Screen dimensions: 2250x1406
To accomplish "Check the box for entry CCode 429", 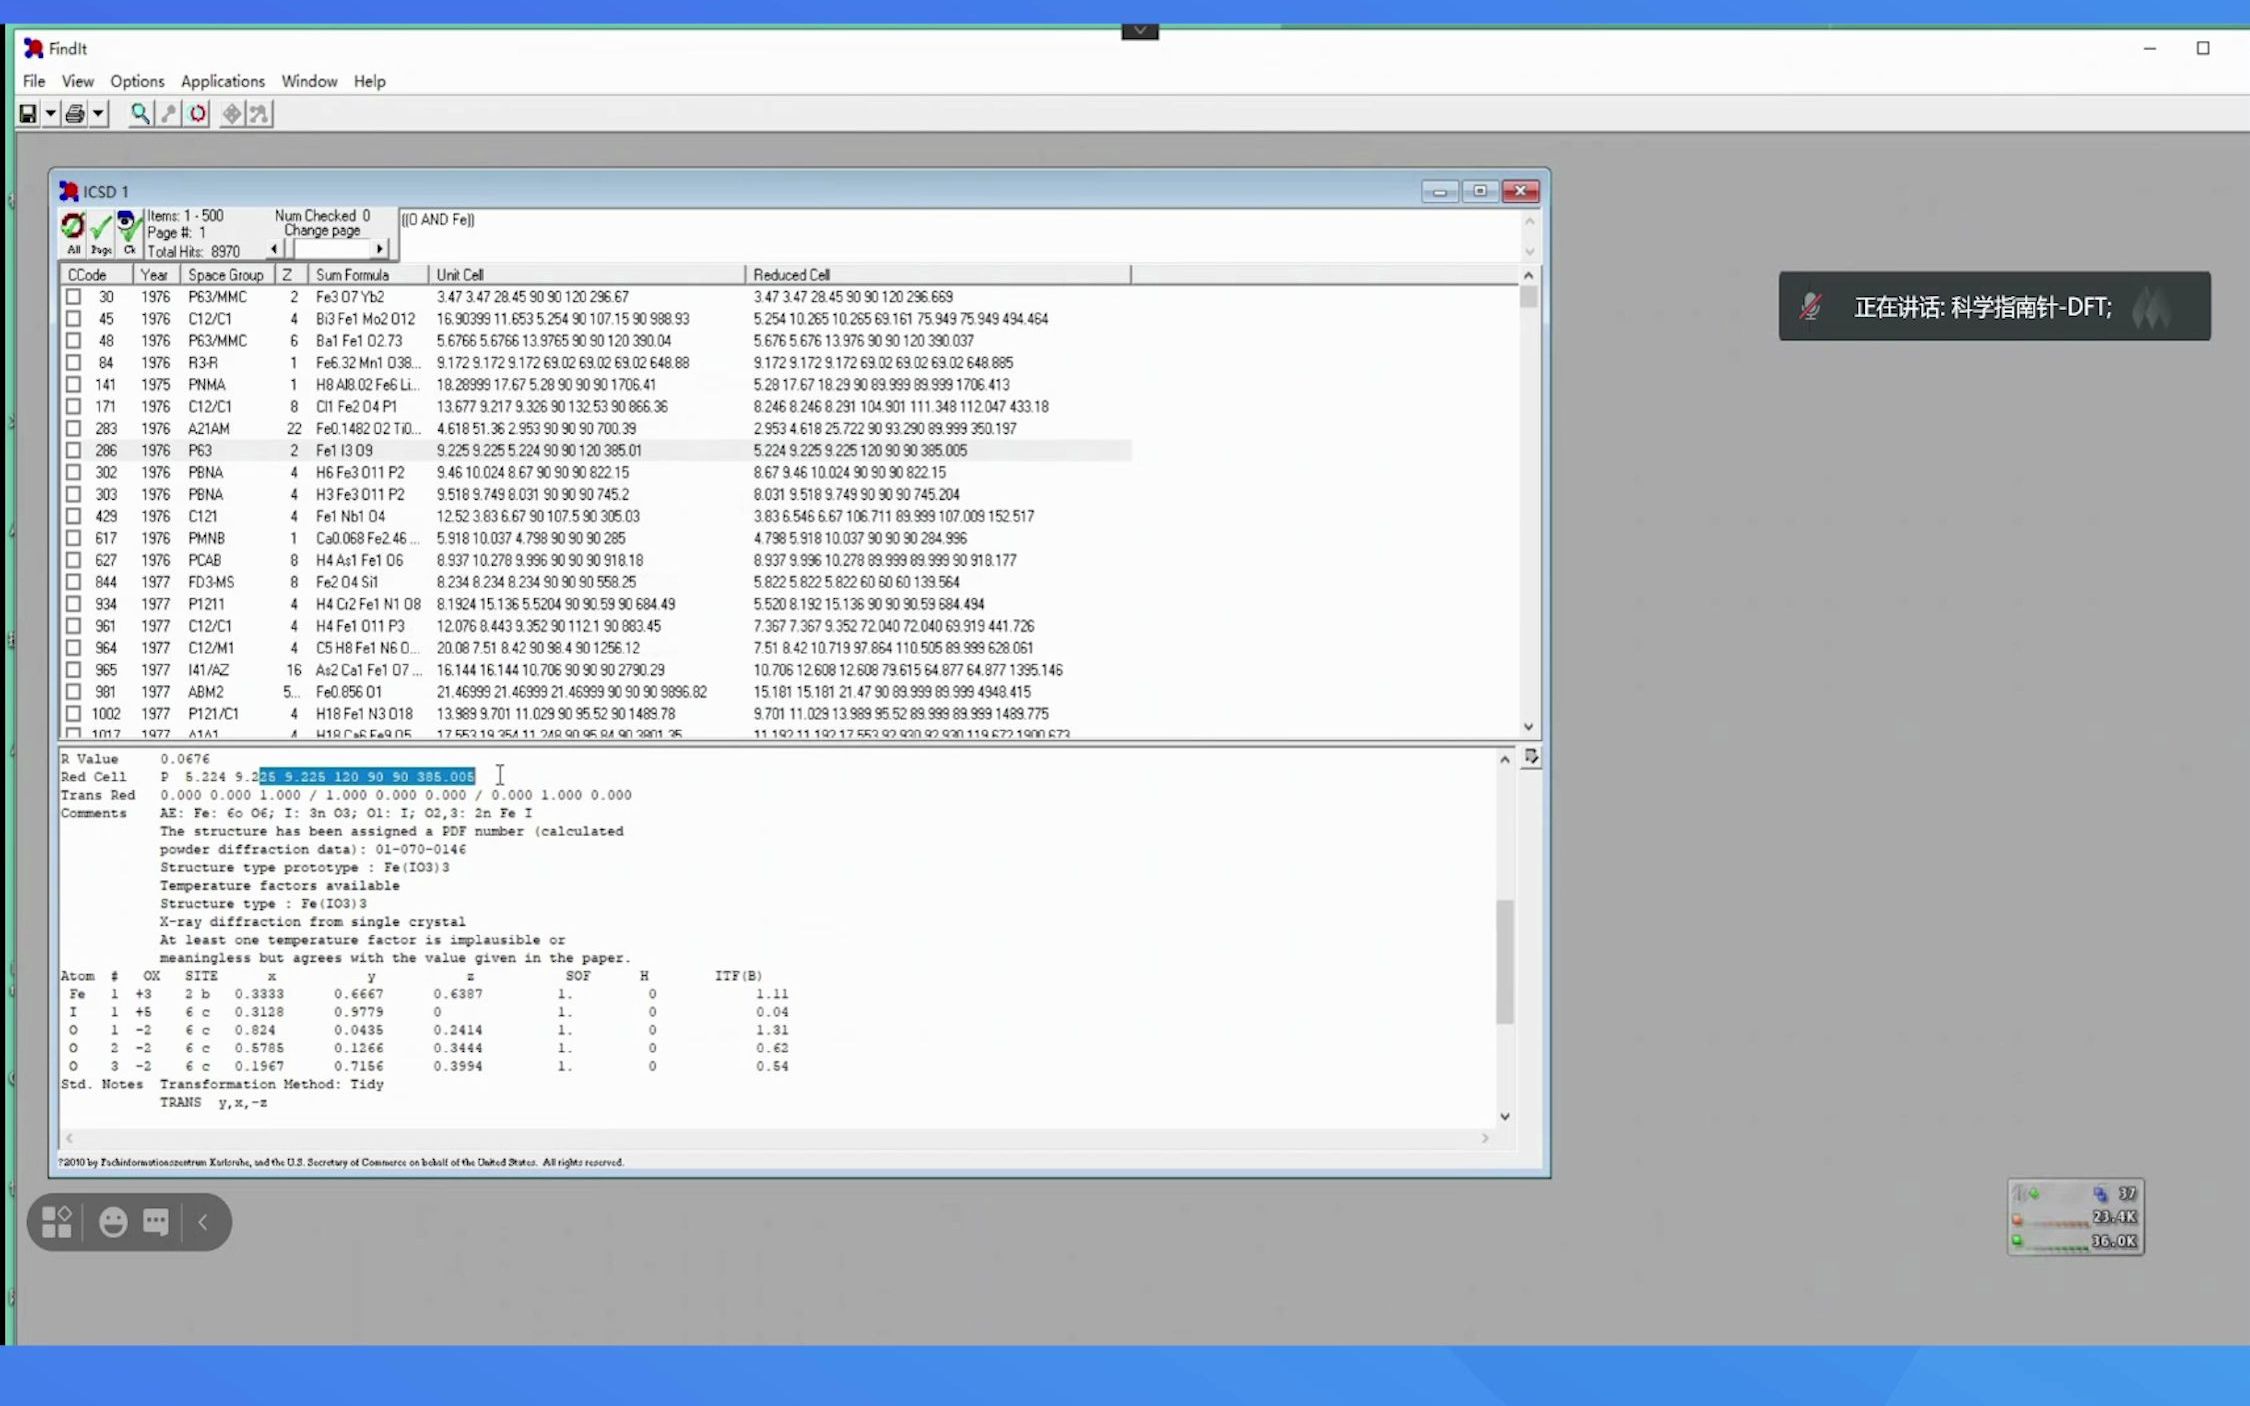I will 73,517.
